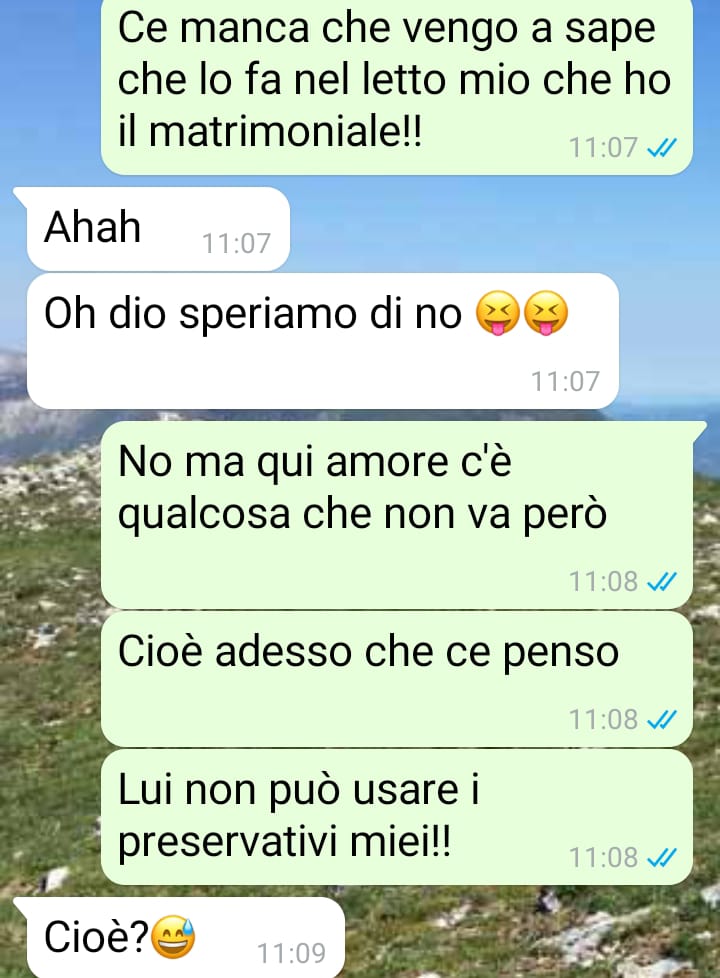Select the 'Ce manca che vengo a sape' message
The image size is (720, 978).
(x=397, y=86)
